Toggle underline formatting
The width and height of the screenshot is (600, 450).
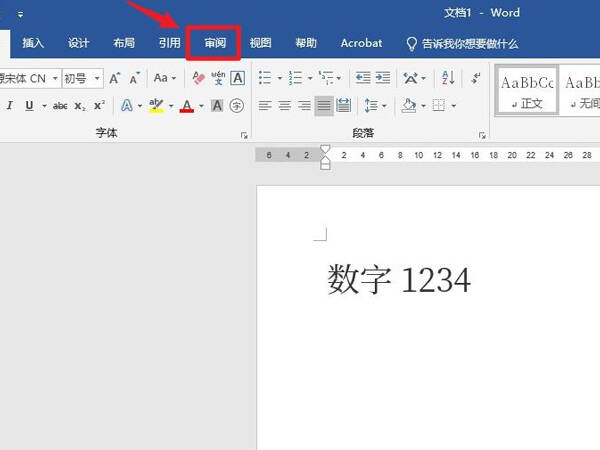tap(29, 106)
